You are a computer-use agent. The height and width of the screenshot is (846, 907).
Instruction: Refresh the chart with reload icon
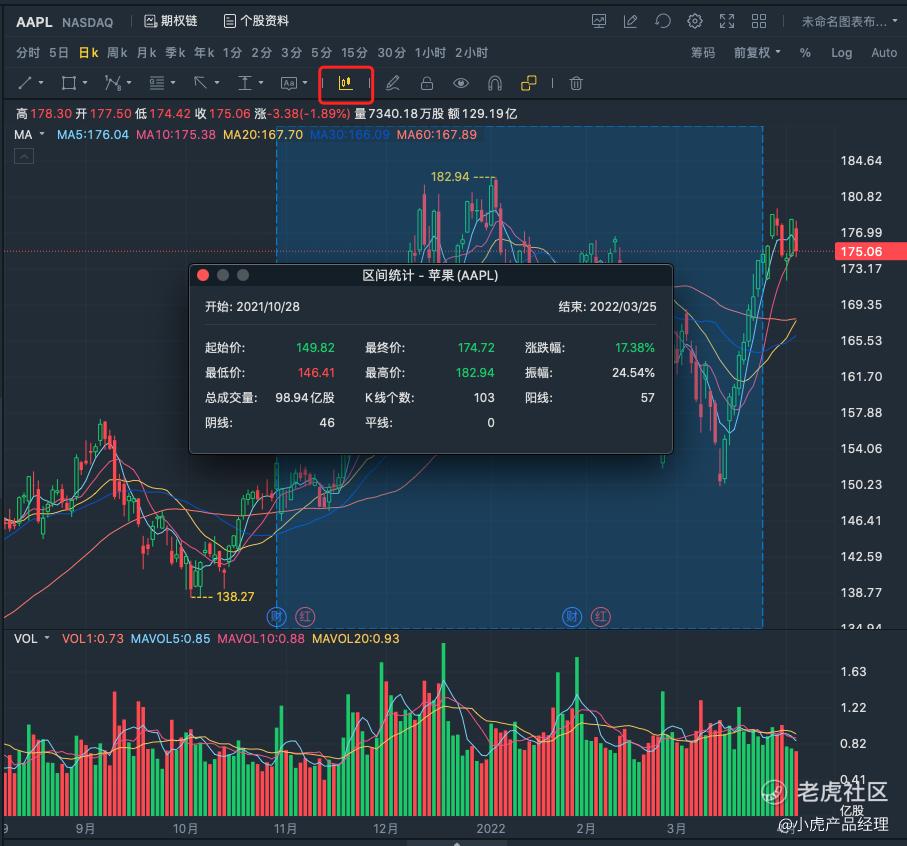click(663, 21)
